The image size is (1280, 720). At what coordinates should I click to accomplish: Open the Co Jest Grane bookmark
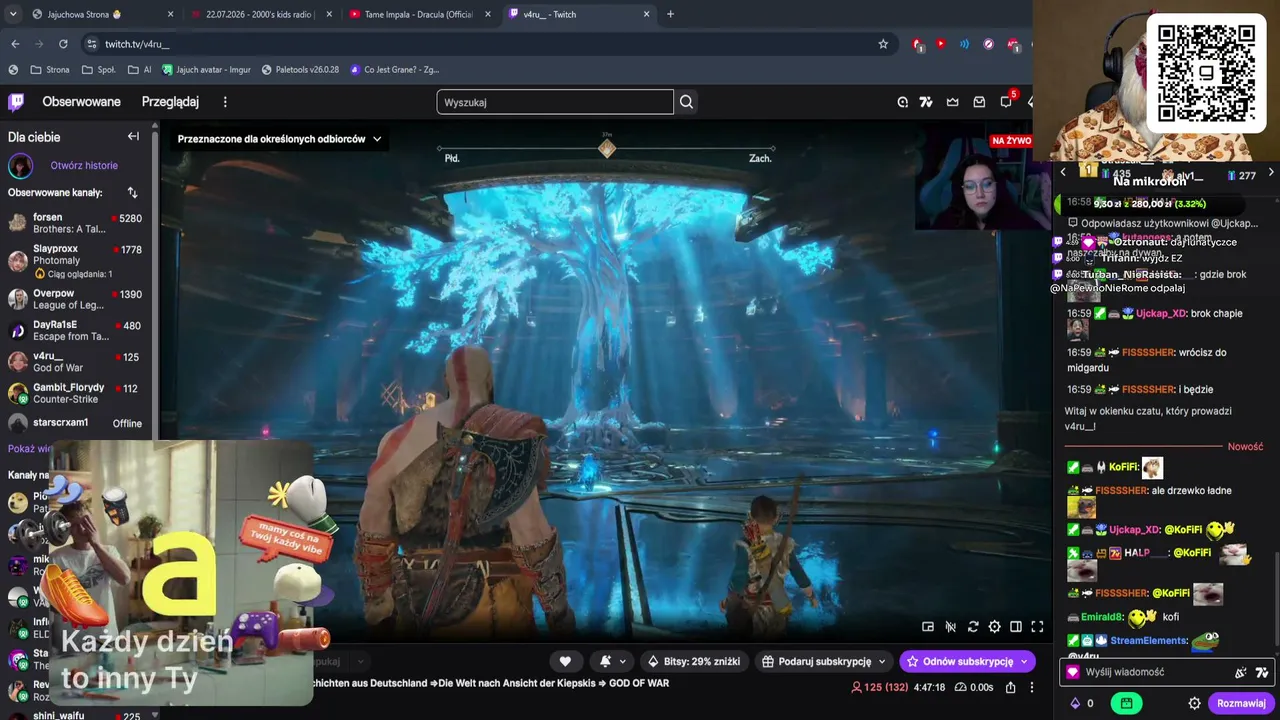394,70
